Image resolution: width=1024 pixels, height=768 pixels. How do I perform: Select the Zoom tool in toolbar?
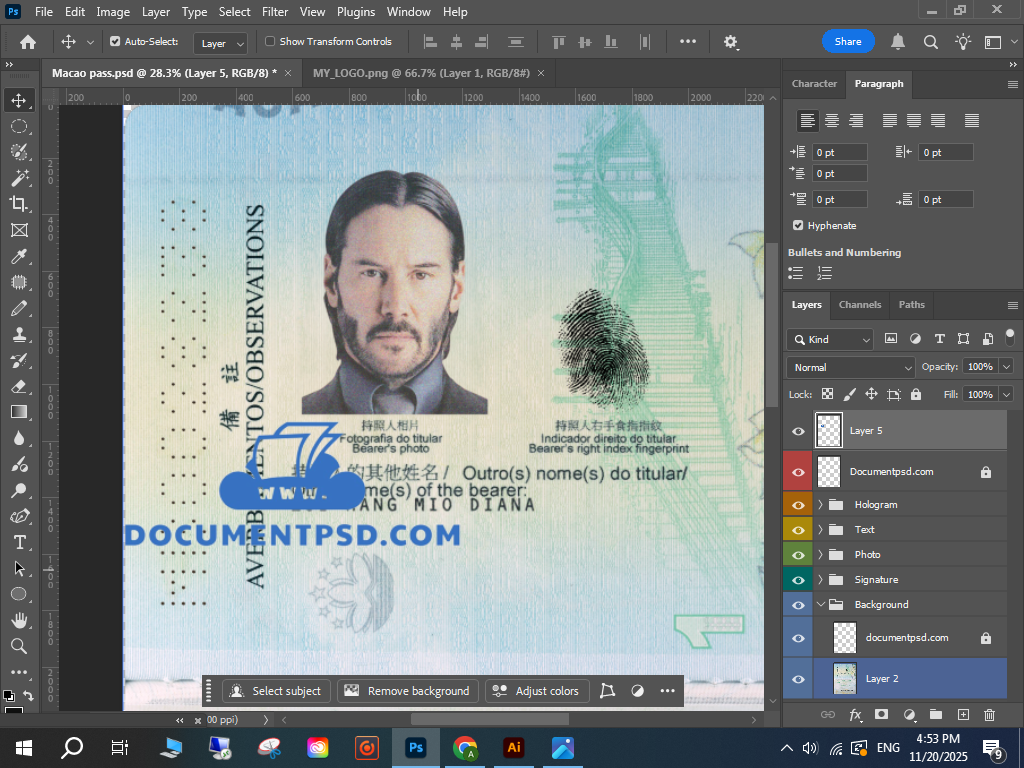19,646
